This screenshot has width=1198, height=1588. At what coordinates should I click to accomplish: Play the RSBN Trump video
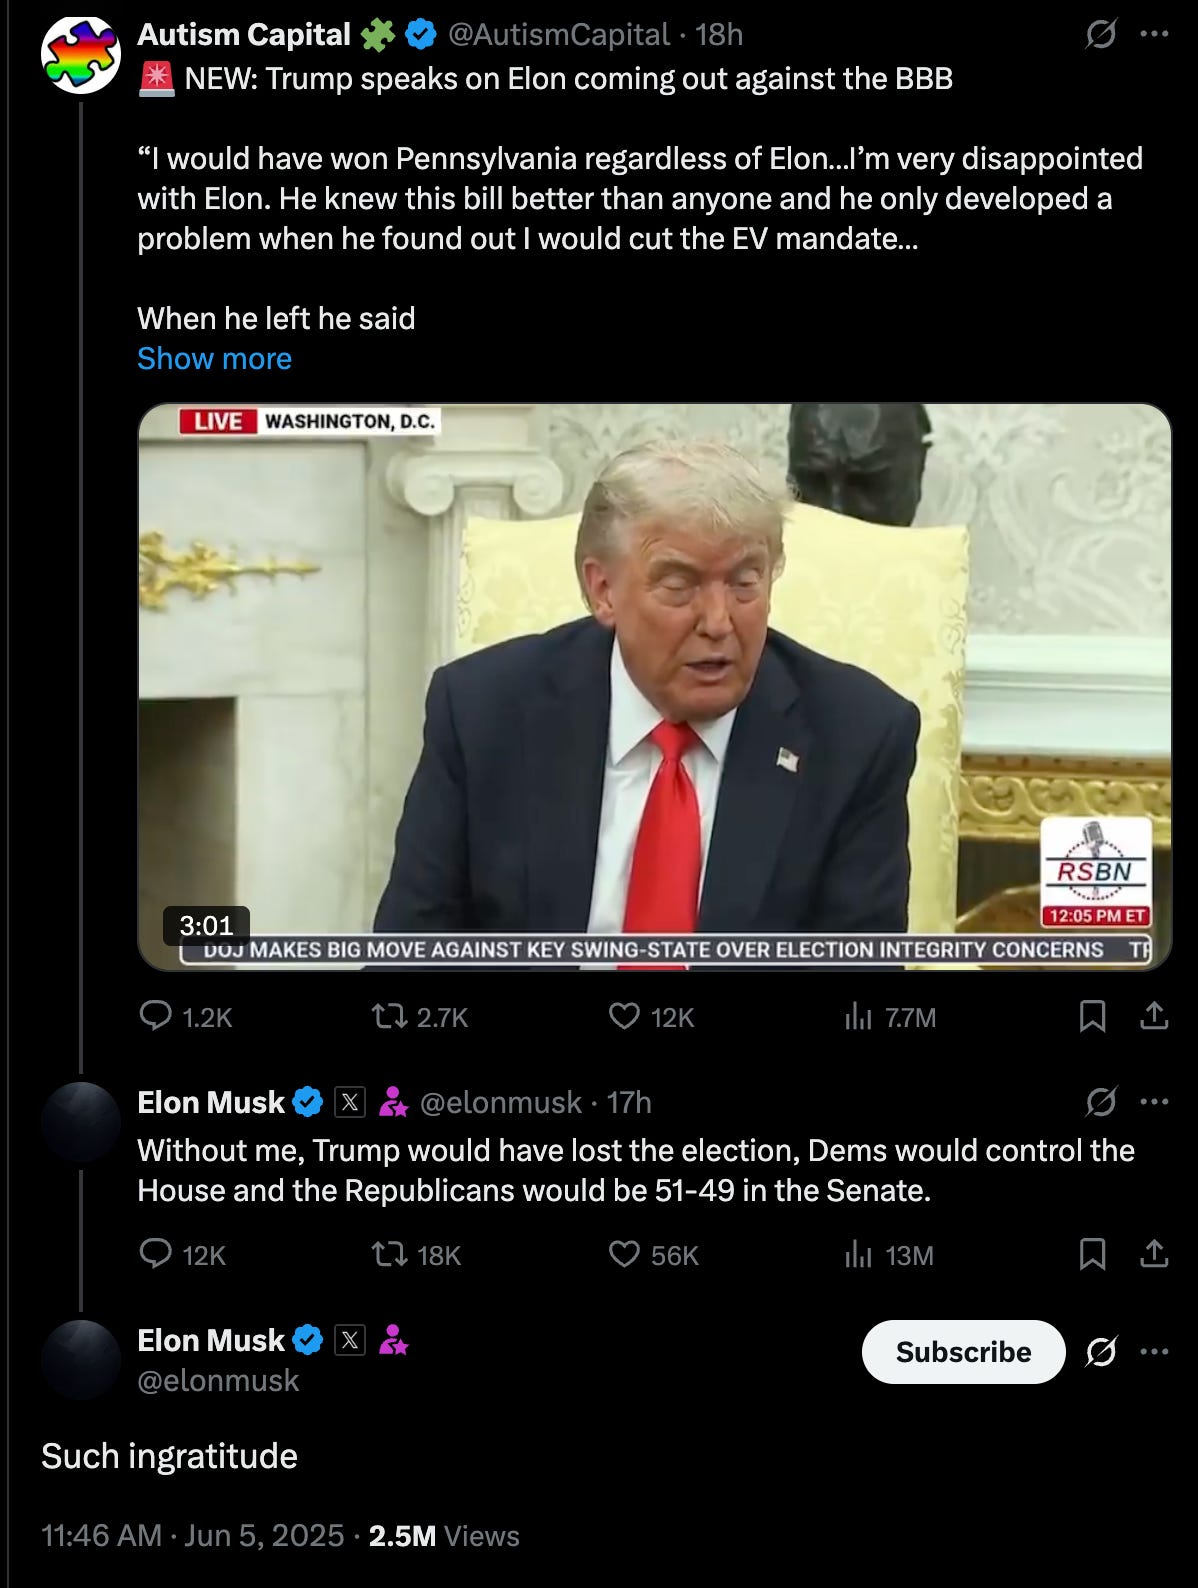655,685
